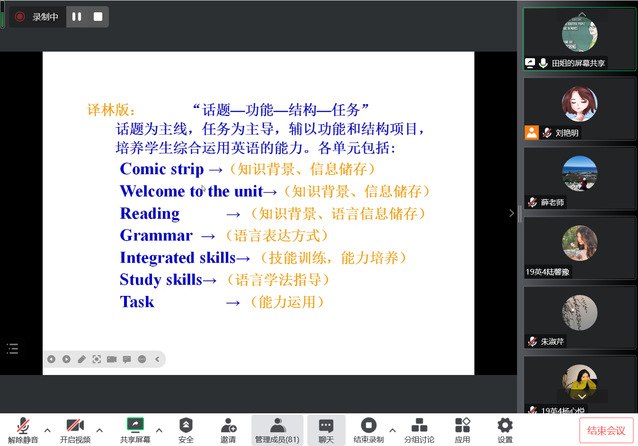
Task: Open meeting Settings (设置) gear
Action: [505, 429]
